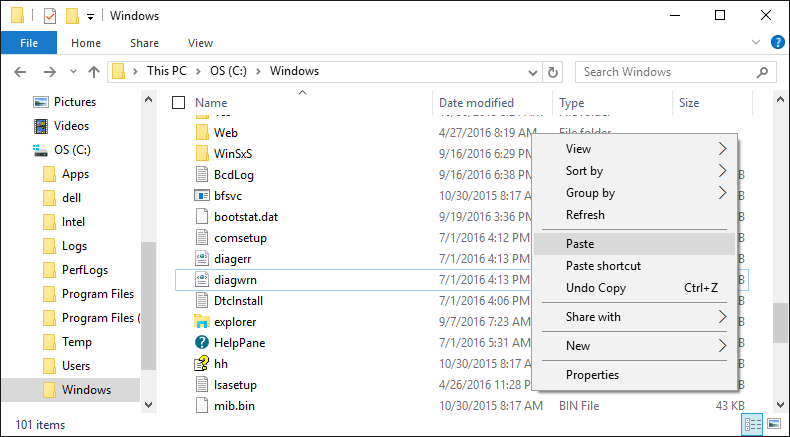Open the View submenu in context menu
Viewport: 790px width, 437px height.
(634, 149)
